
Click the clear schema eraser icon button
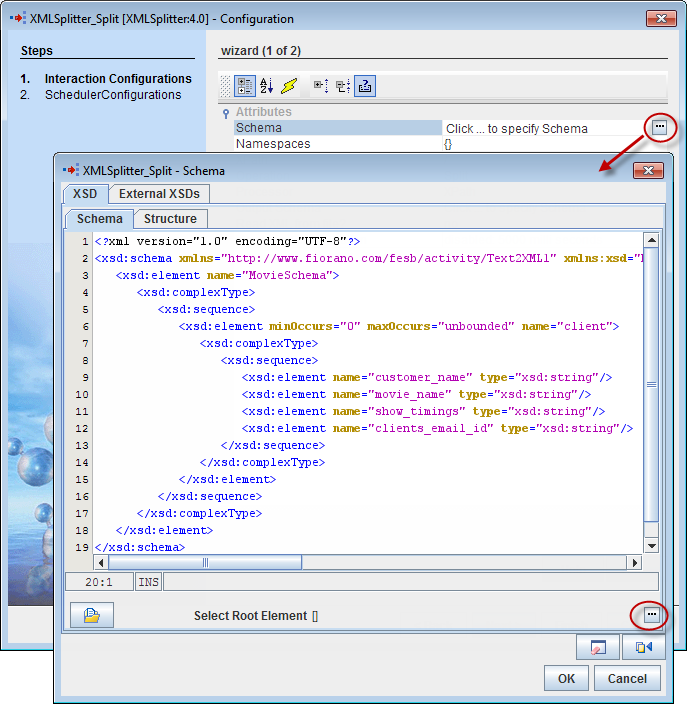598,647
